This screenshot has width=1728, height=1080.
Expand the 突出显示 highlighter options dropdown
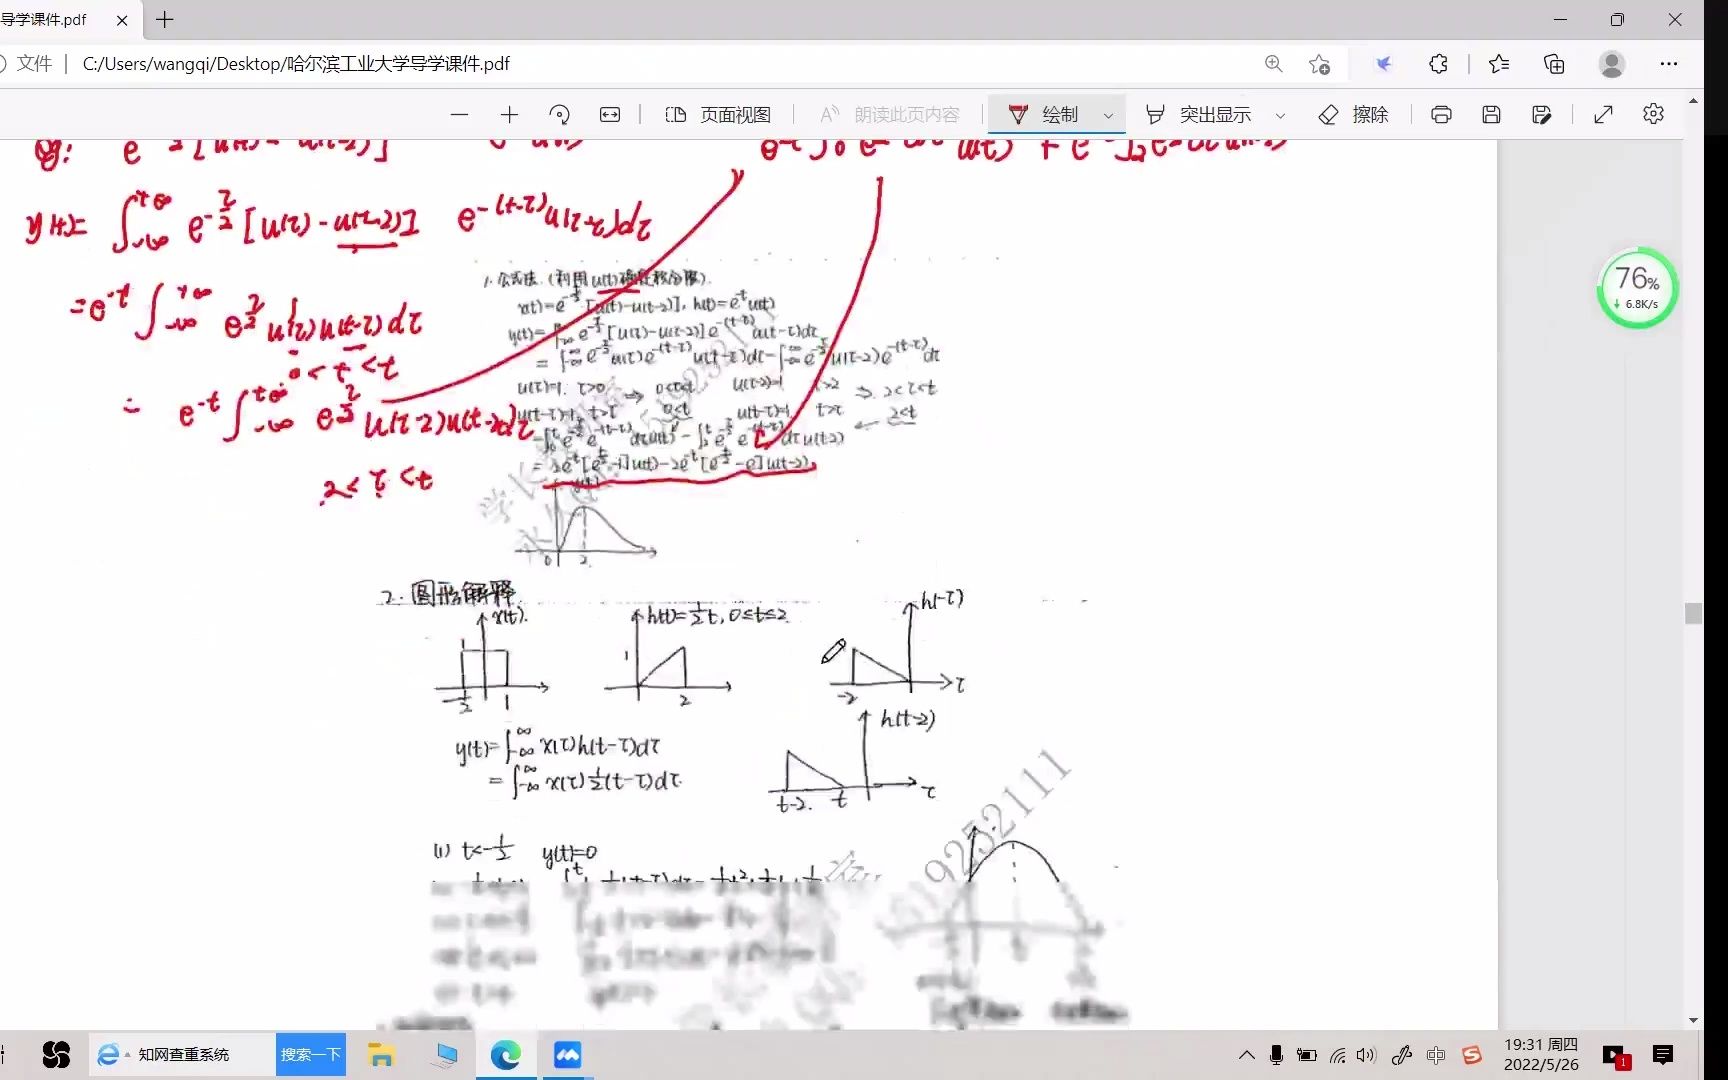[x=1281, y=114]
